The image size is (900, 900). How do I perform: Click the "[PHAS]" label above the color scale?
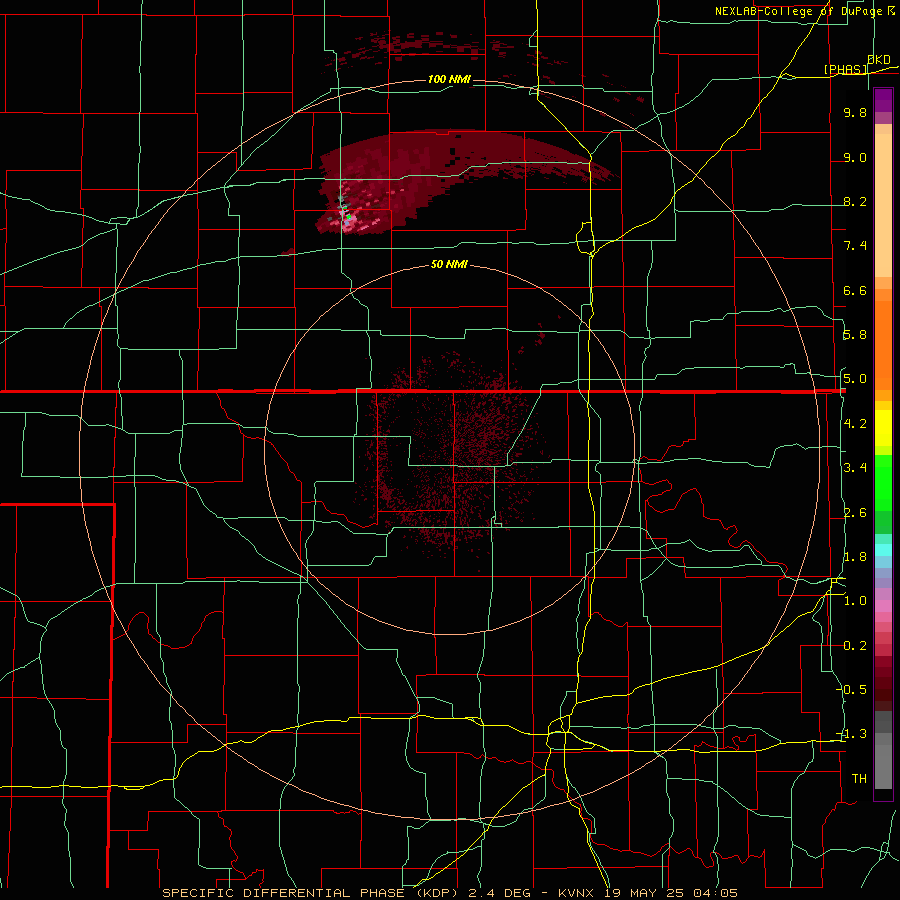(x=845, y=69)
